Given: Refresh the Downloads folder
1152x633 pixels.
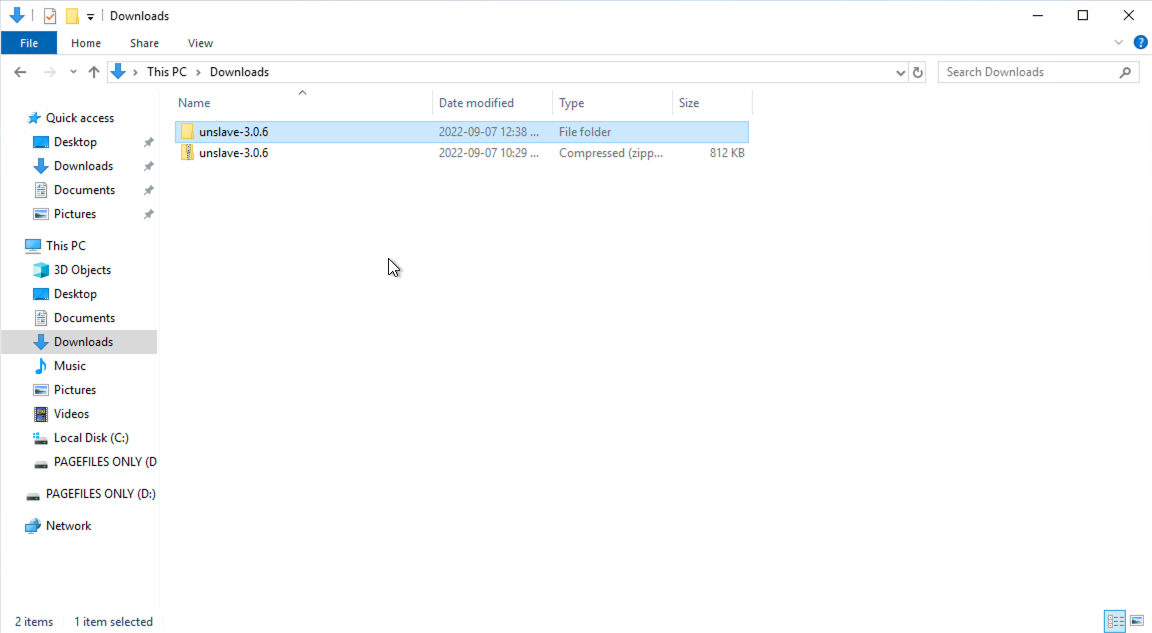Looking at the screenshot, I should tap(918, 73).
